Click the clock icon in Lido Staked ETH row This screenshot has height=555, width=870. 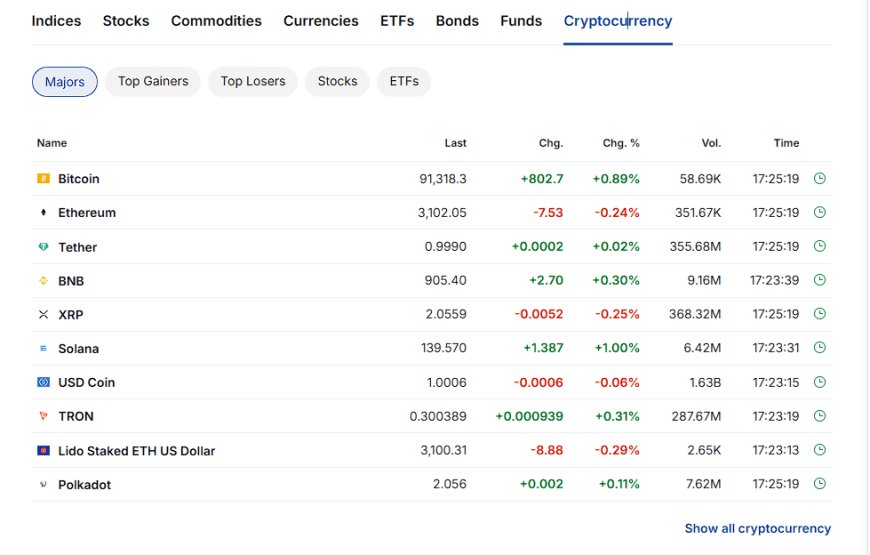pyautogui.click(x=820, y=450)
